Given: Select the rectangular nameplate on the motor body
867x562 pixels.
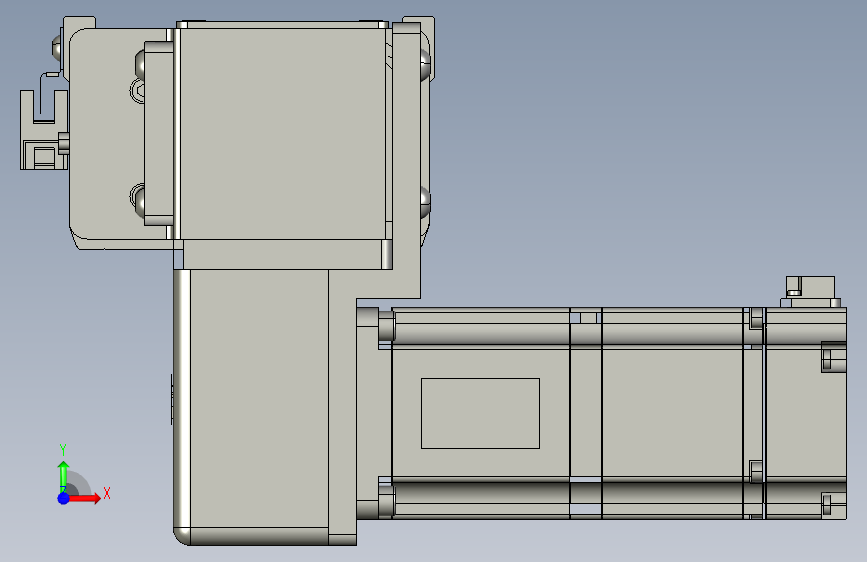Looking at the screenshot, I should tap(480, 413).
